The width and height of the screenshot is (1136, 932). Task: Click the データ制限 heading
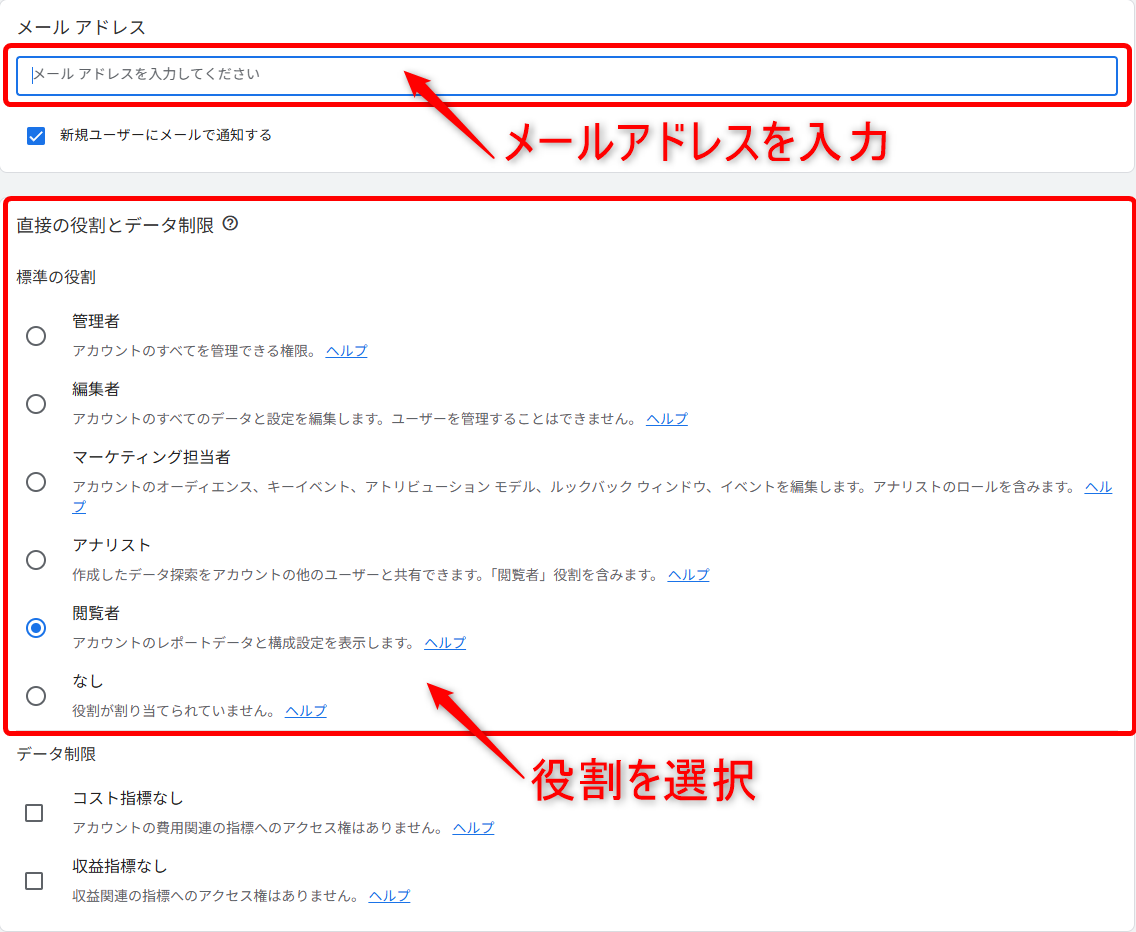[56, 754]
